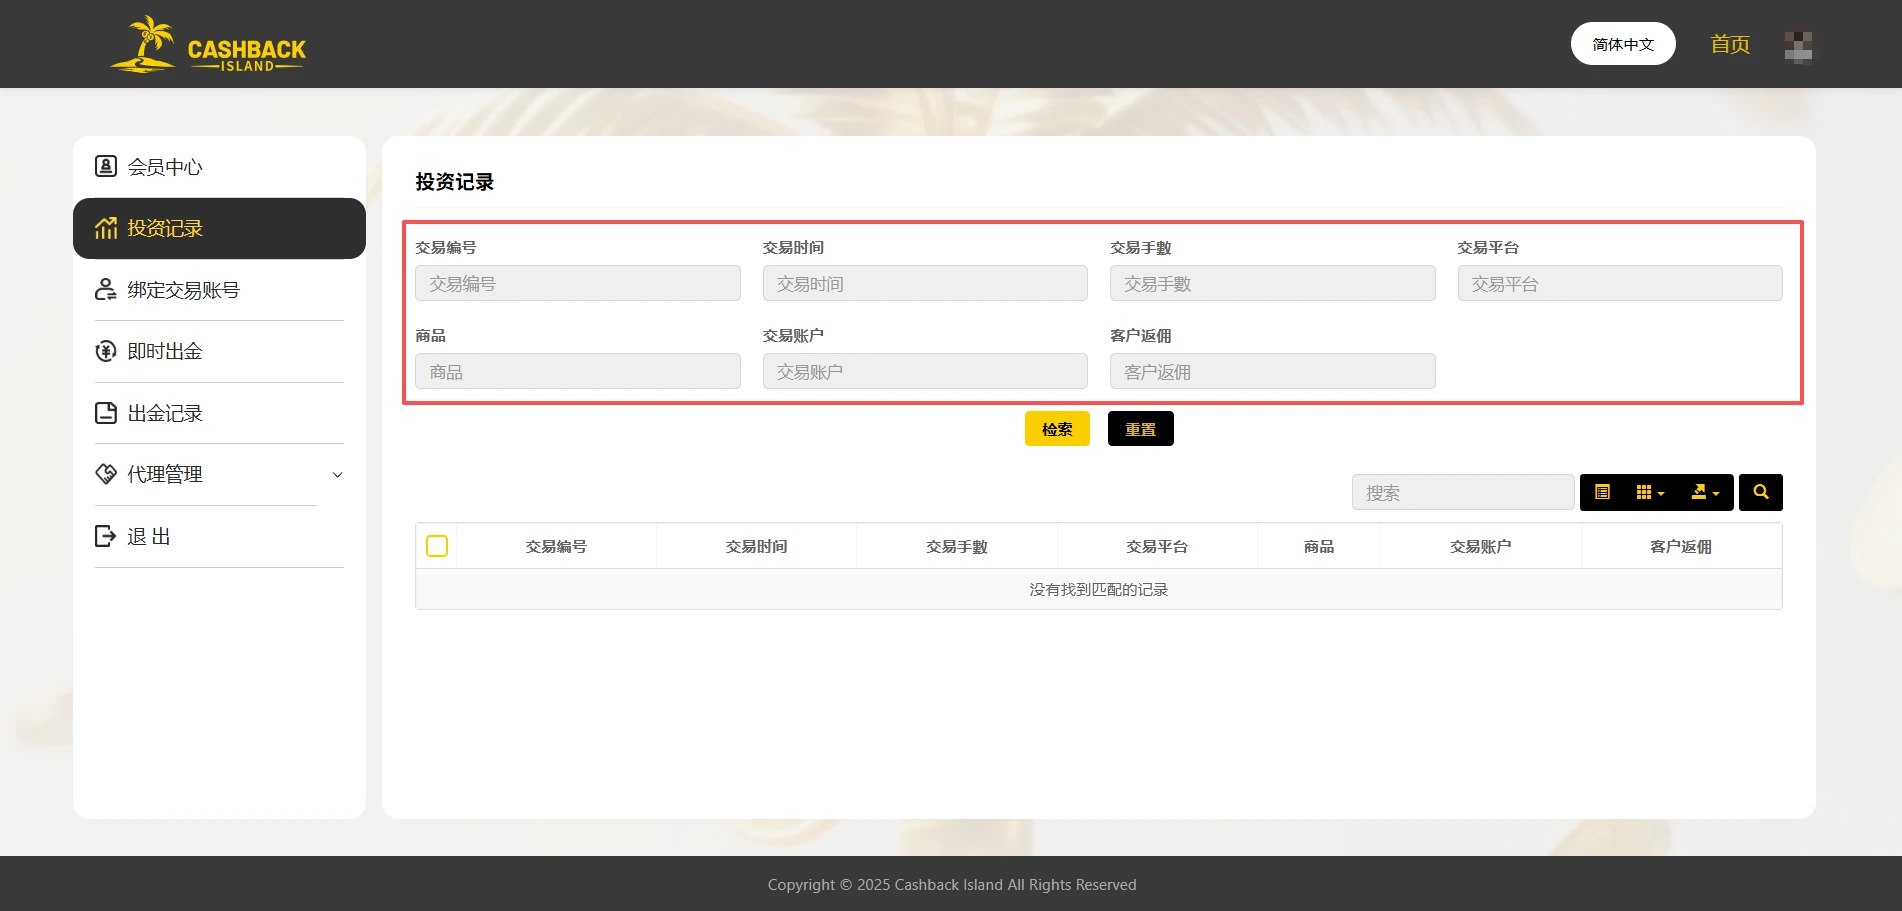Open 会员中心 via its sidebar icon
Image resolution: width=1902 pixels, height=911 pixels.
click(106, 166)
